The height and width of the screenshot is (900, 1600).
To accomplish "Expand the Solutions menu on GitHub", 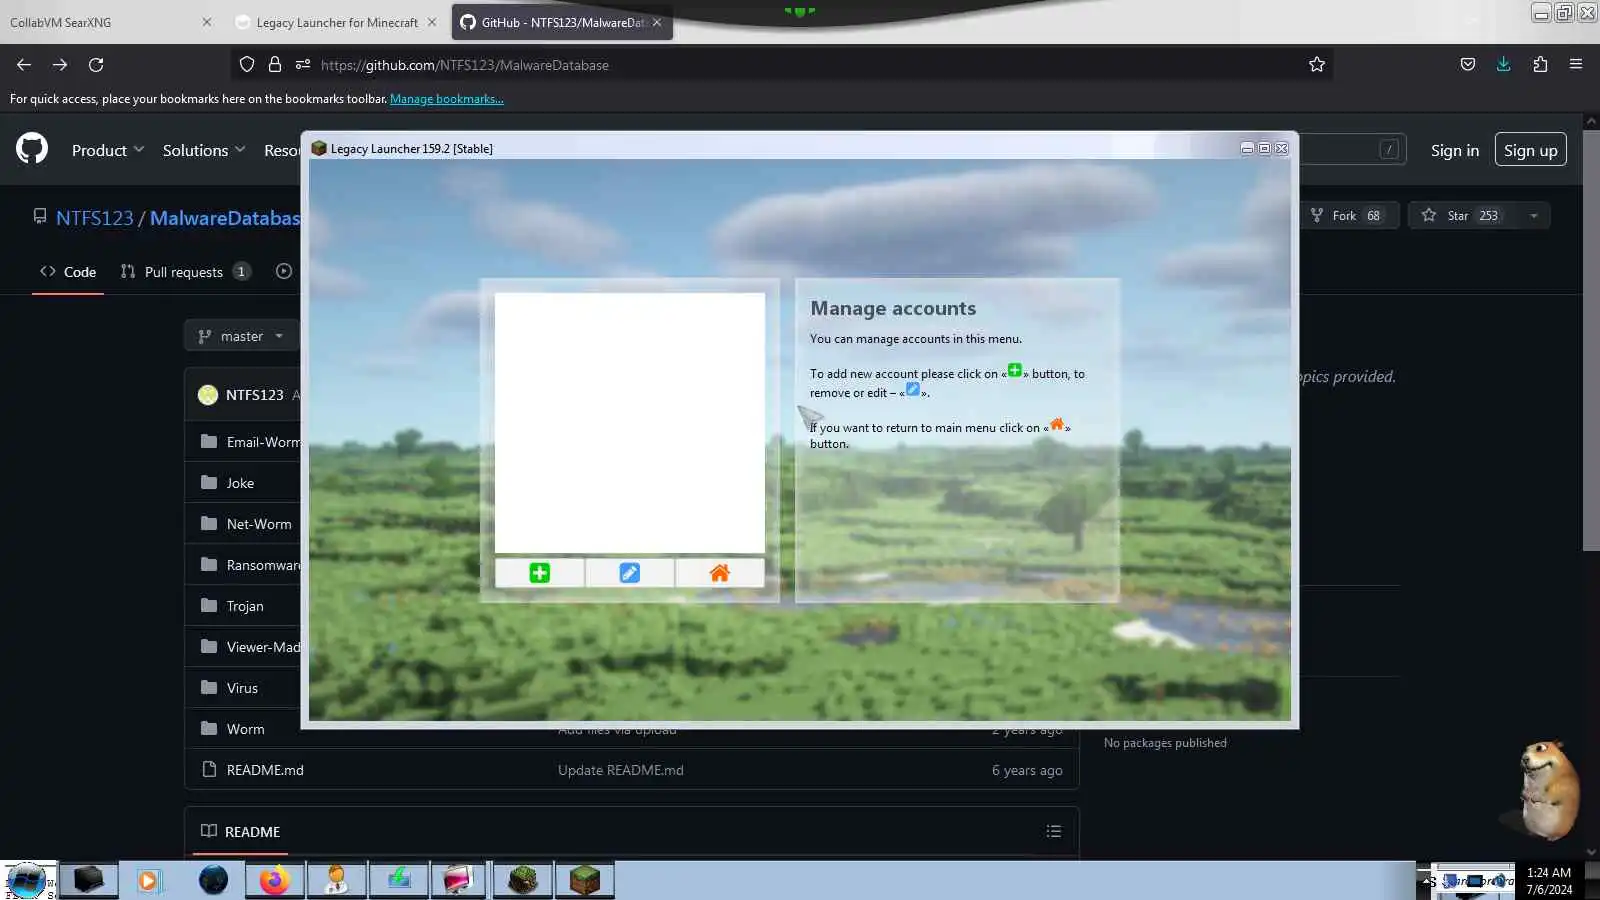I will (x=204, y=150).
